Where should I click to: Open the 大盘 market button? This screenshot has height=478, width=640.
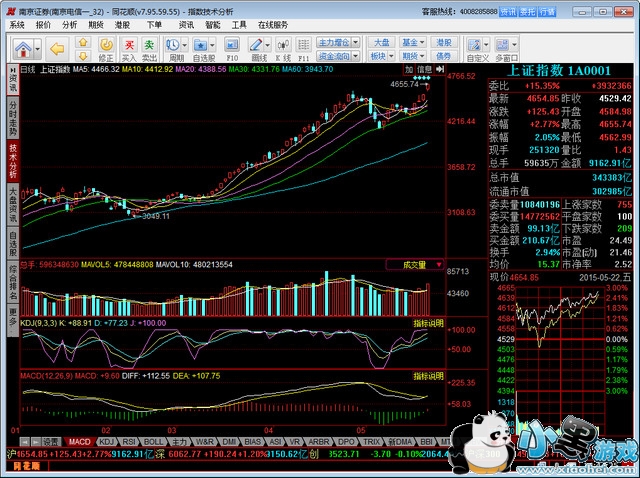pyautogui.click(x=381, y=42)
